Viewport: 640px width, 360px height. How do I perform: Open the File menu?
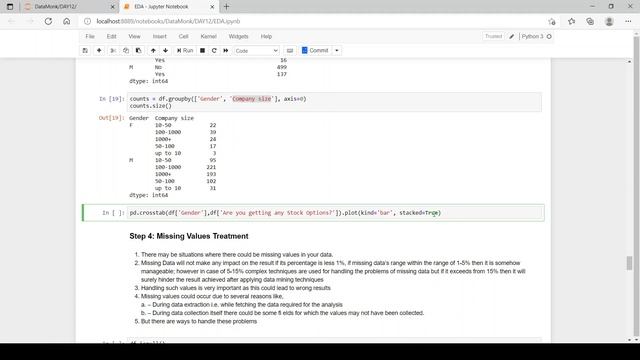90,36
